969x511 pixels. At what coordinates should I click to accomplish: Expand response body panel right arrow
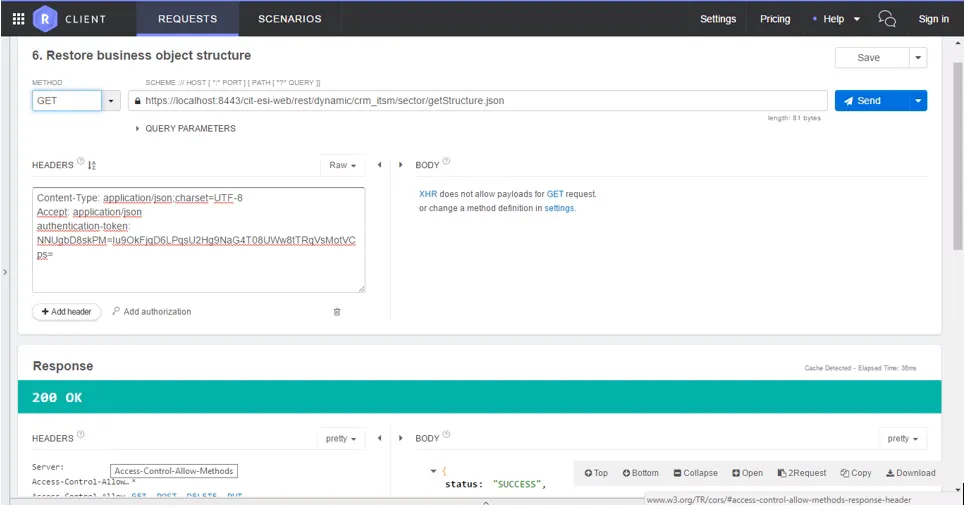(402, 440)
